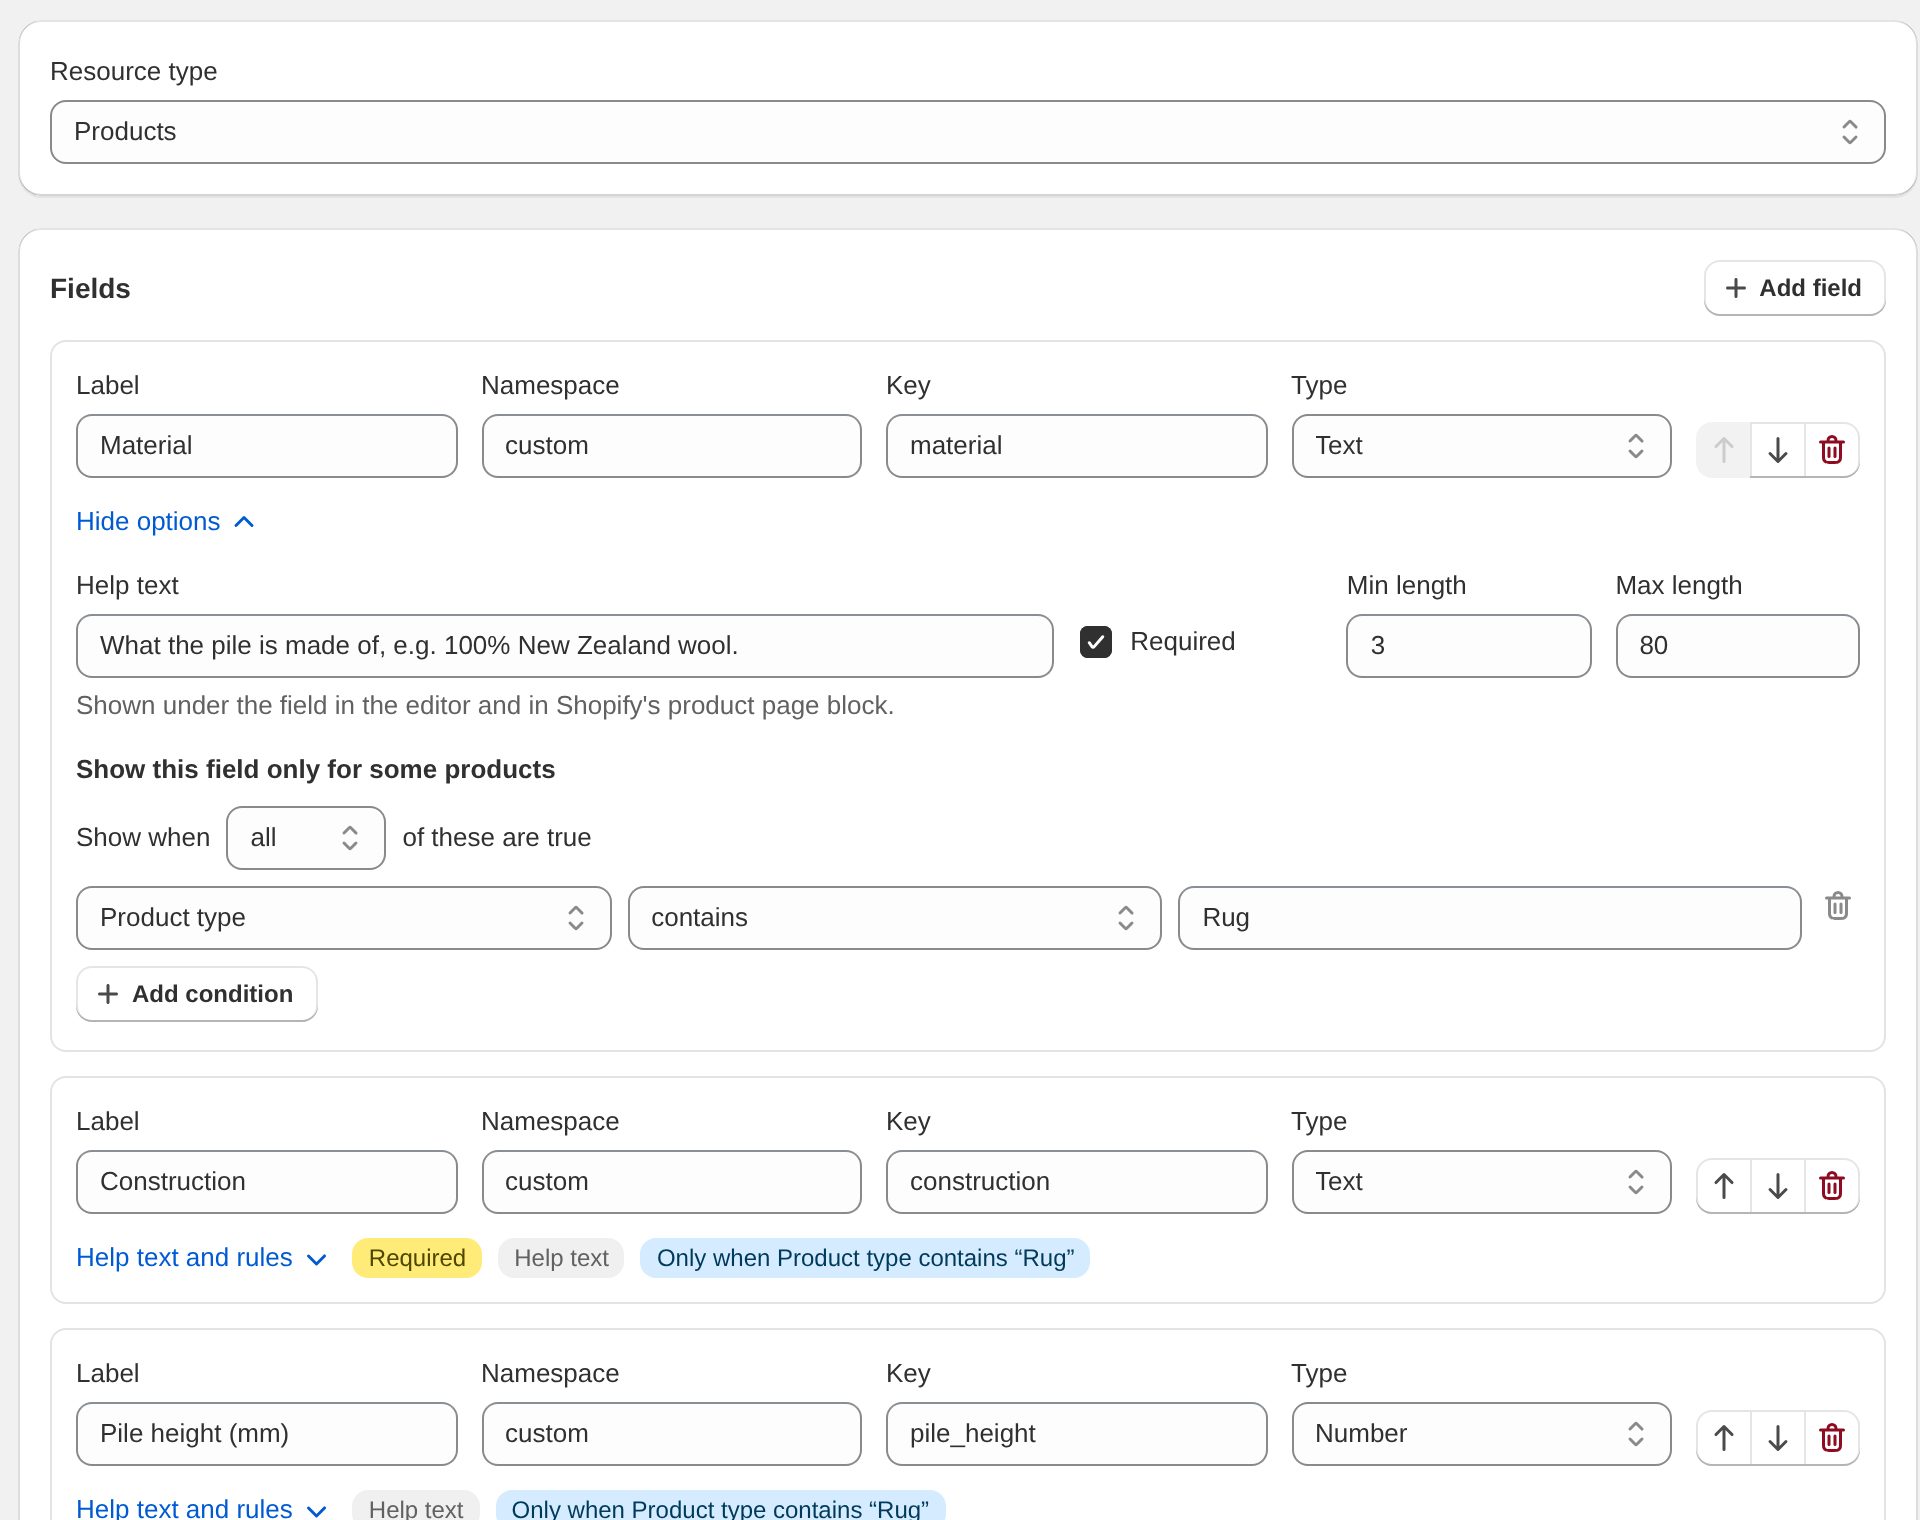Viewport: 1920px width, 1520px height.
Task: Click 'Show this field only for some products' heading
Action: 315,770
